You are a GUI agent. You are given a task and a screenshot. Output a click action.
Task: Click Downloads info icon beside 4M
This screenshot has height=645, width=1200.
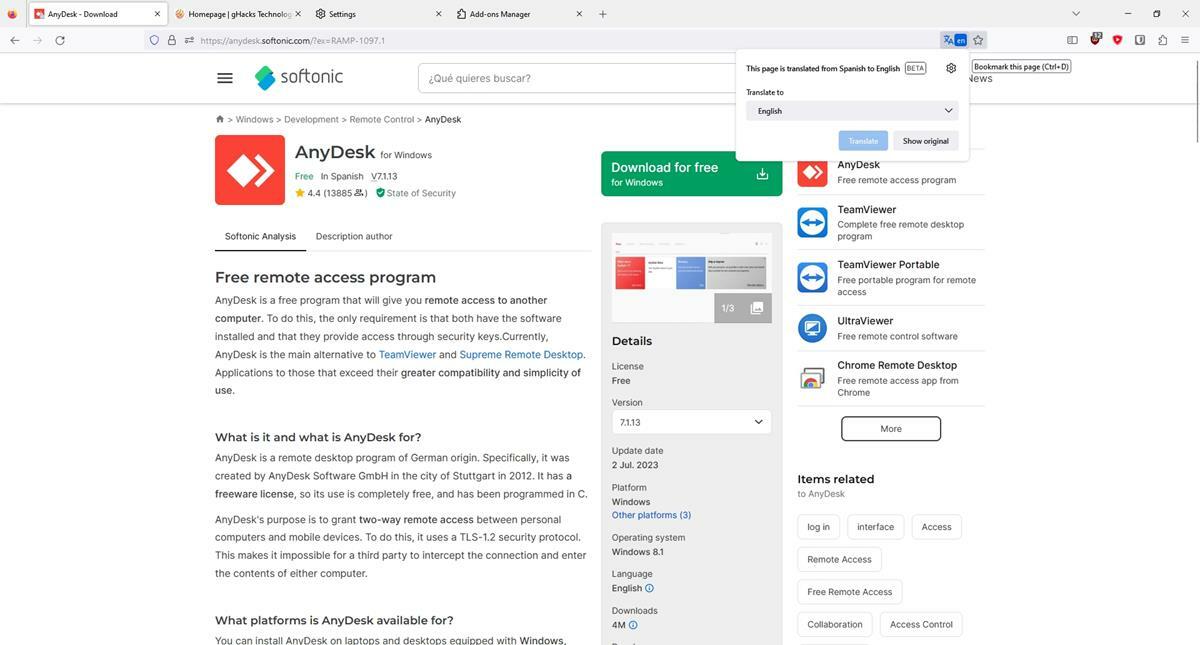(633, 625)
